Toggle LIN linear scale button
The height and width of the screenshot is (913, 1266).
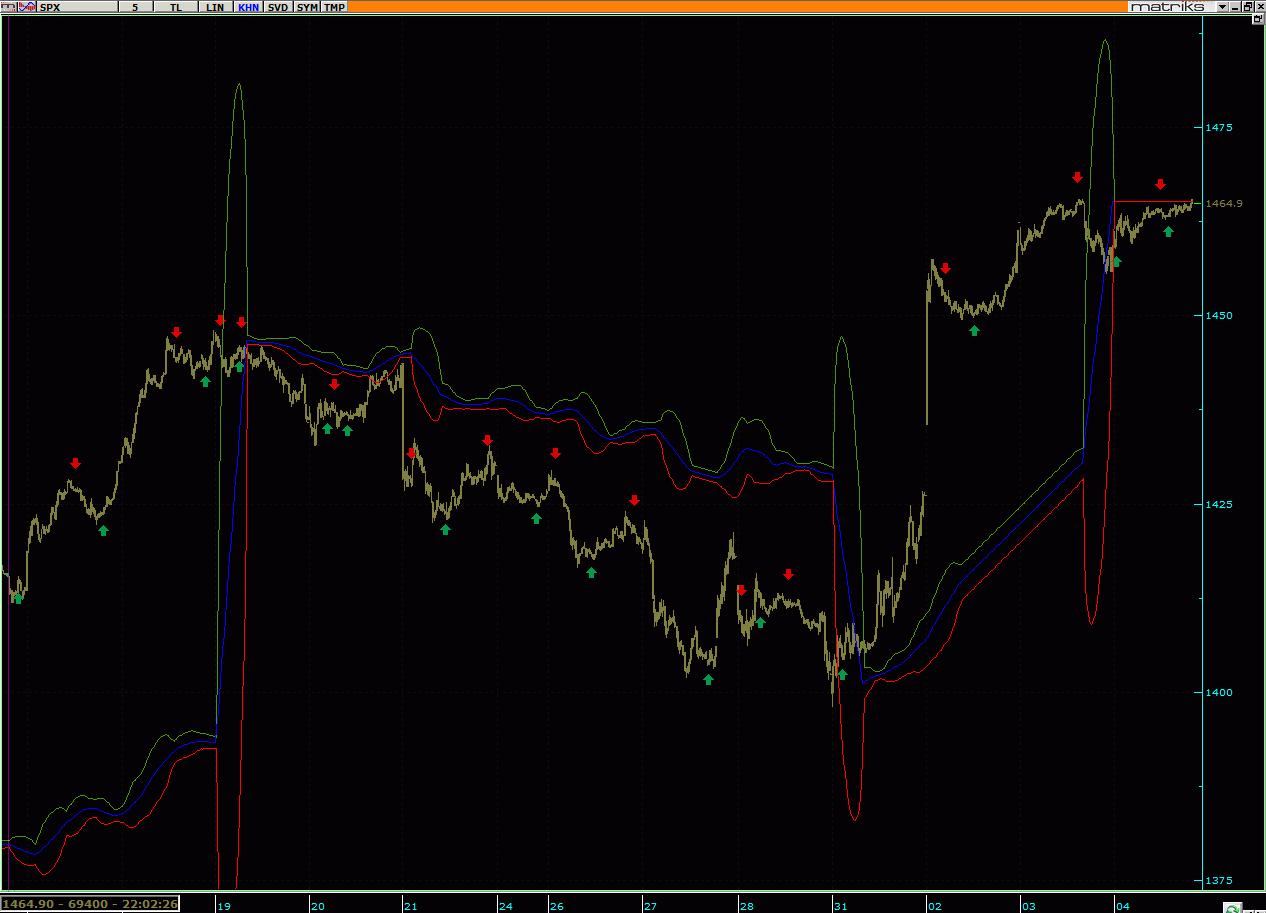[x=215, y=6]
